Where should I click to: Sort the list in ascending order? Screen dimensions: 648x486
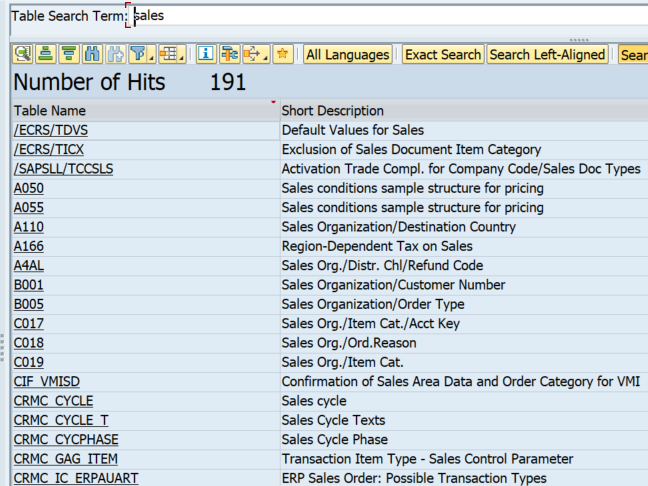pyautogui.click(x=46, y=55)
